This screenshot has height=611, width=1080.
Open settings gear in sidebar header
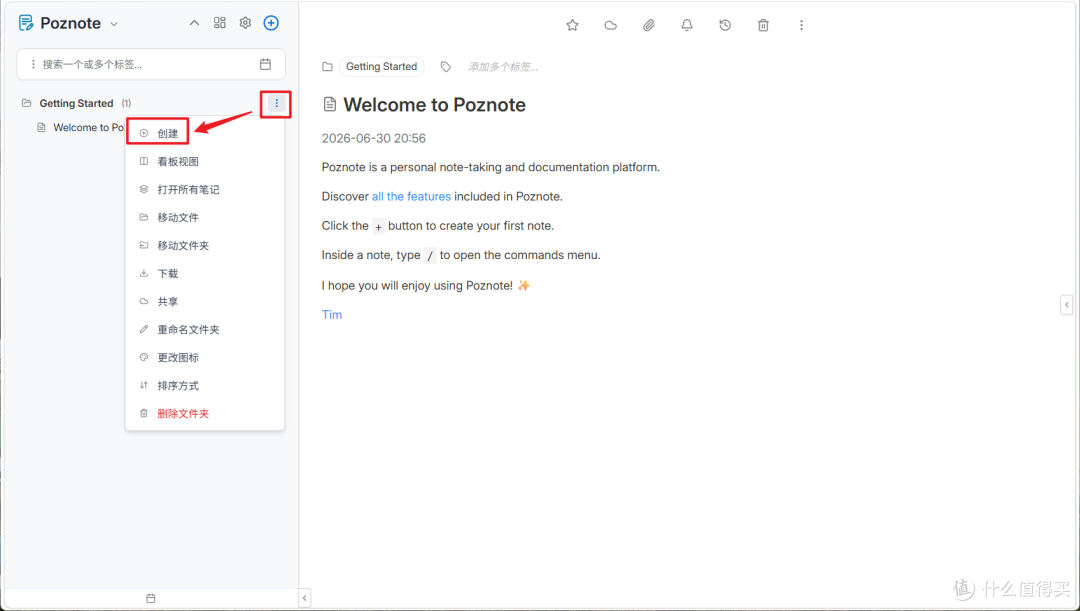[245, 23]
